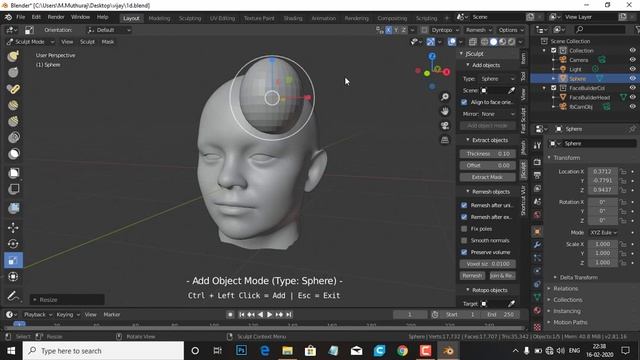Adjust the Thickness 0.10 slider
640x360 pixels.
487,154
